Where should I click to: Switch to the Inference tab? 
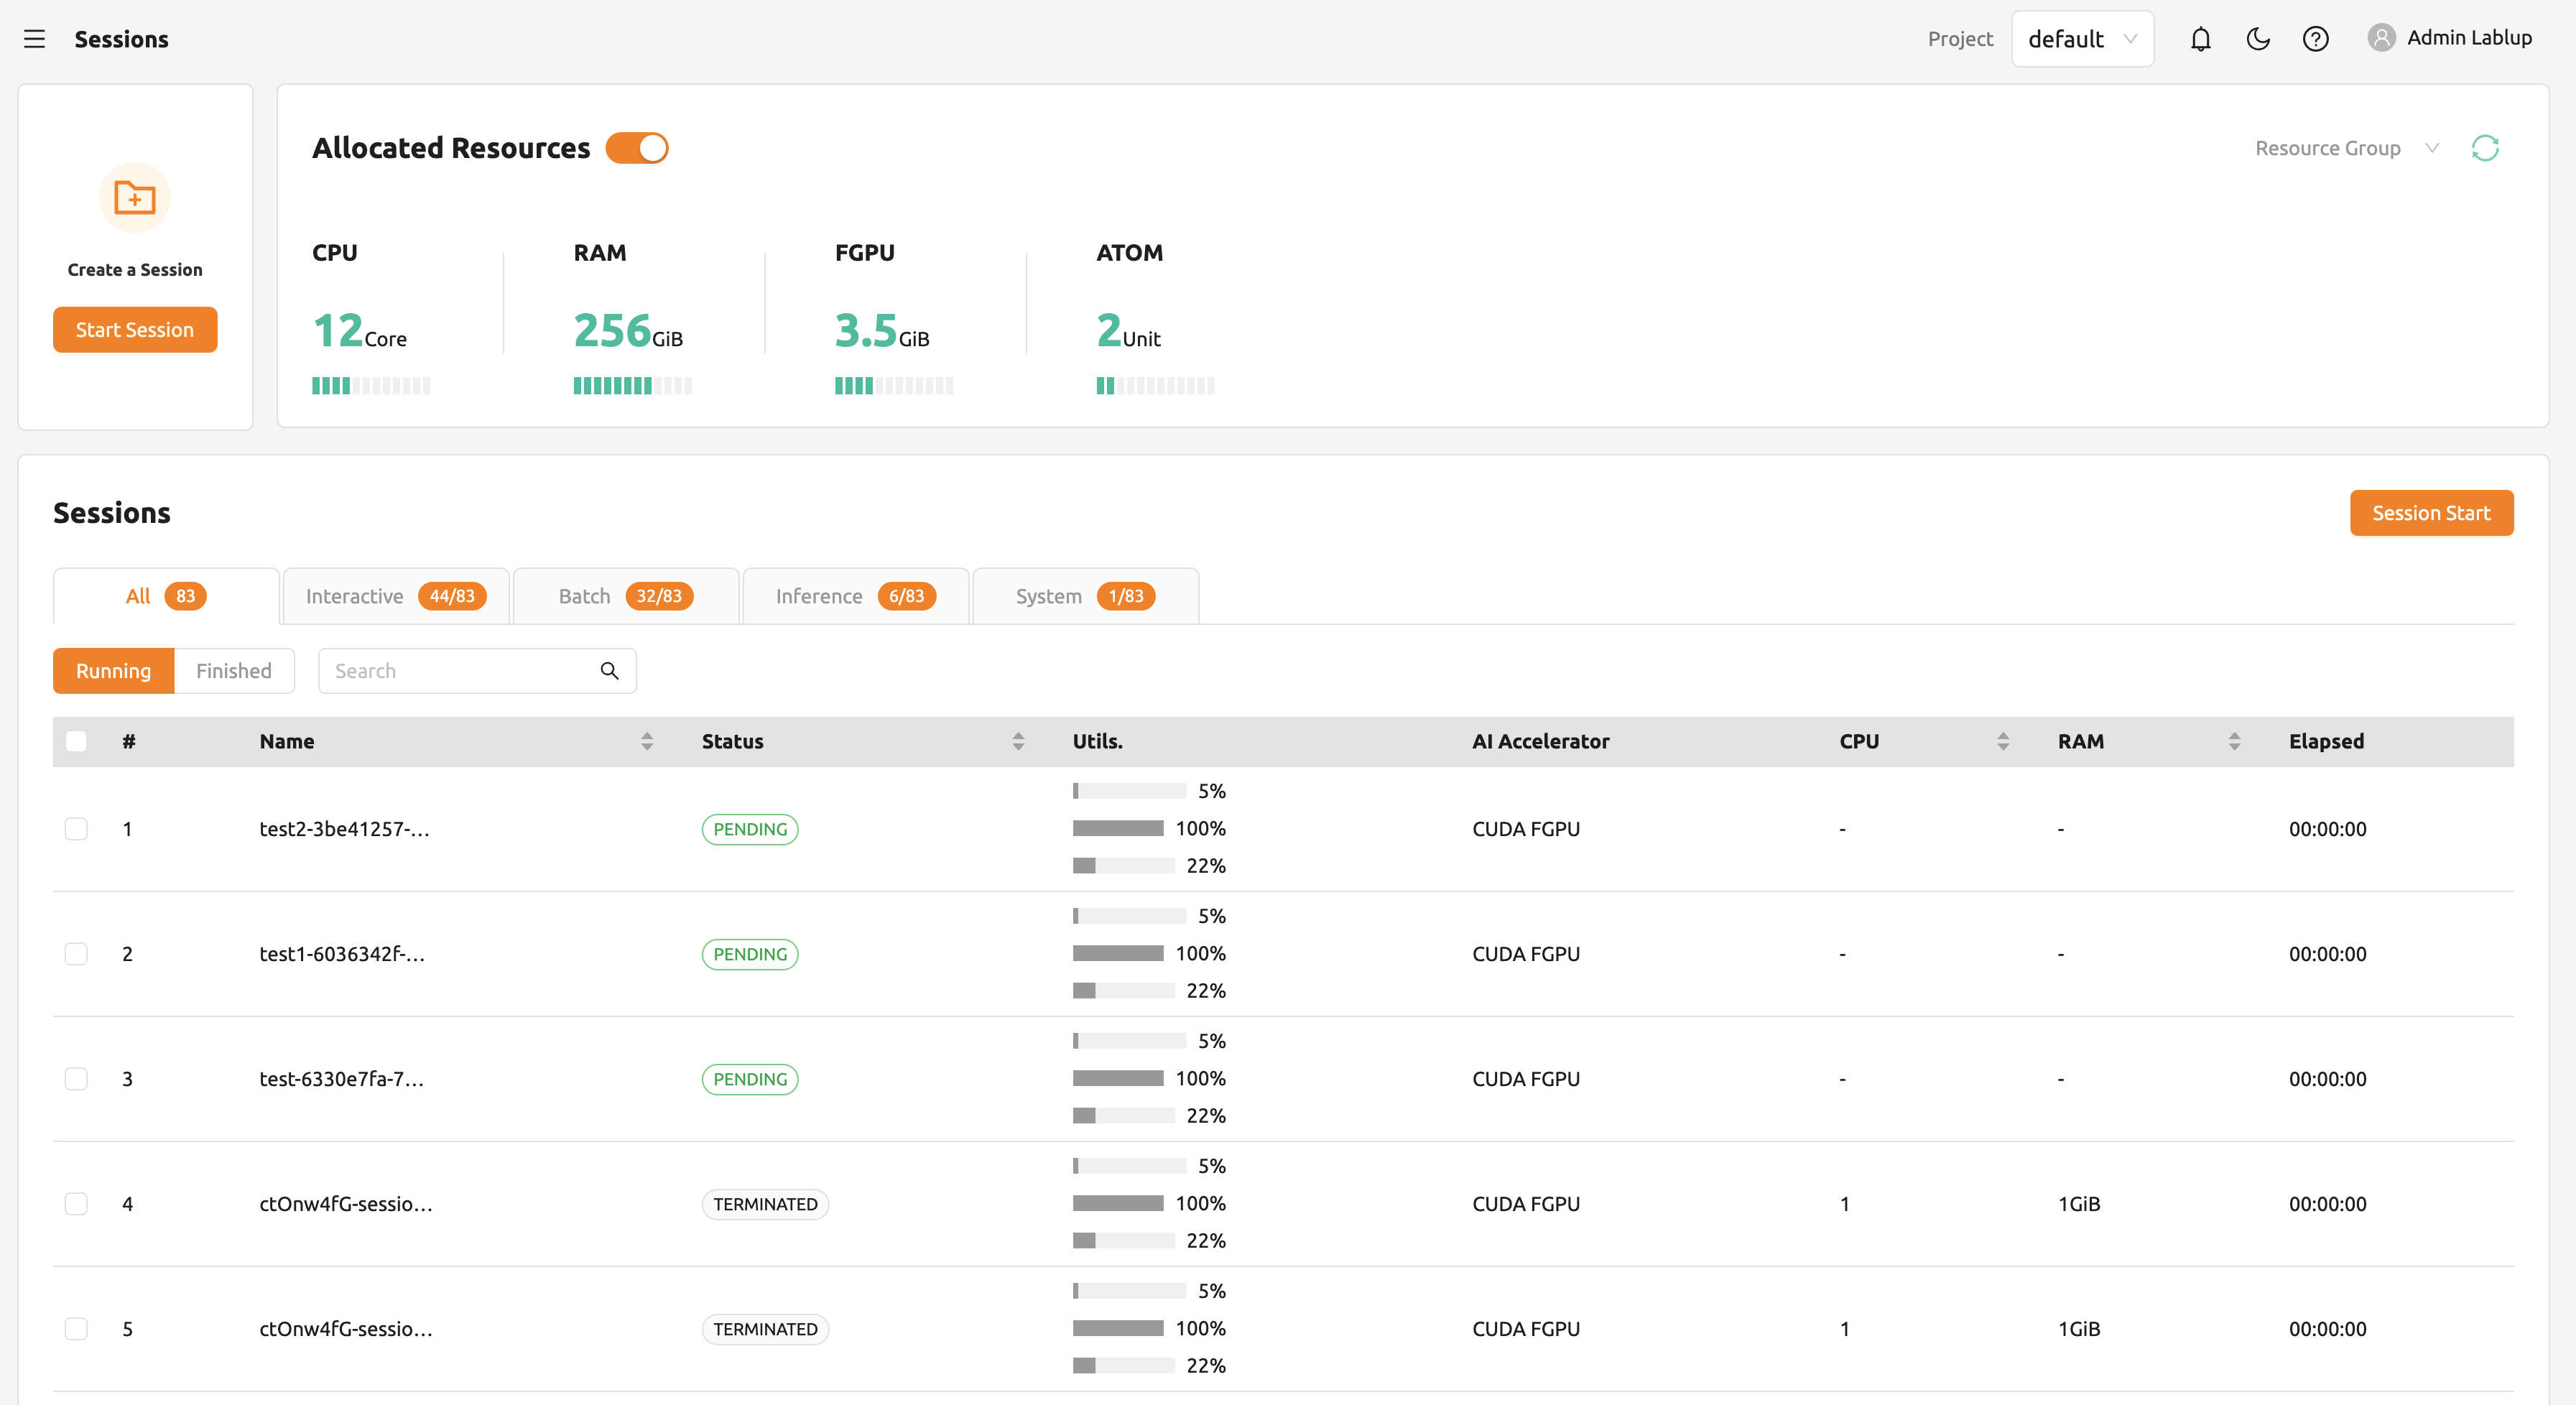coord(856,596)
